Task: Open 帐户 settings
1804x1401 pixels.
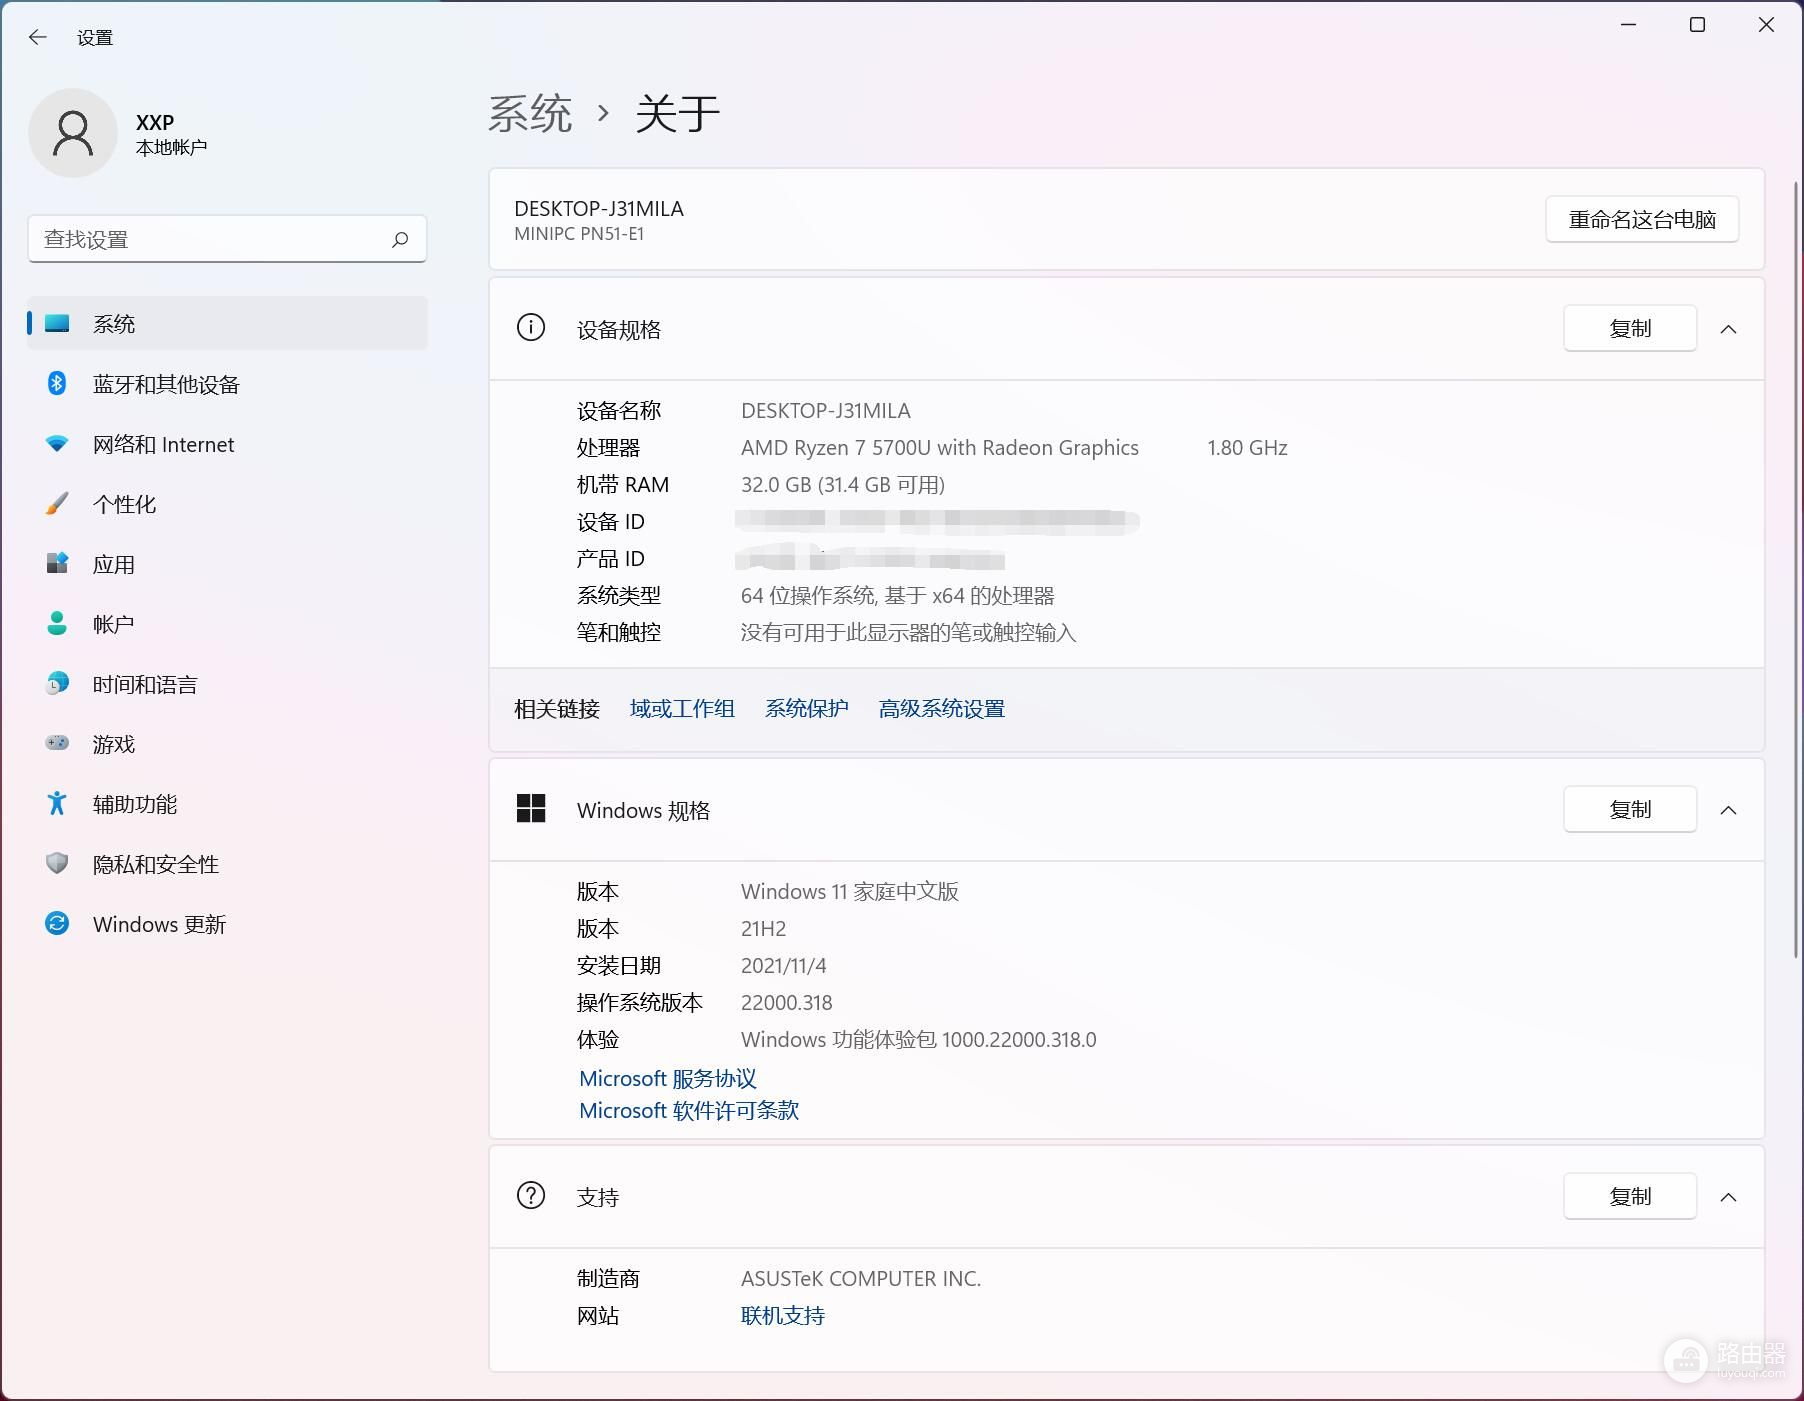Action: click(227, 624)
